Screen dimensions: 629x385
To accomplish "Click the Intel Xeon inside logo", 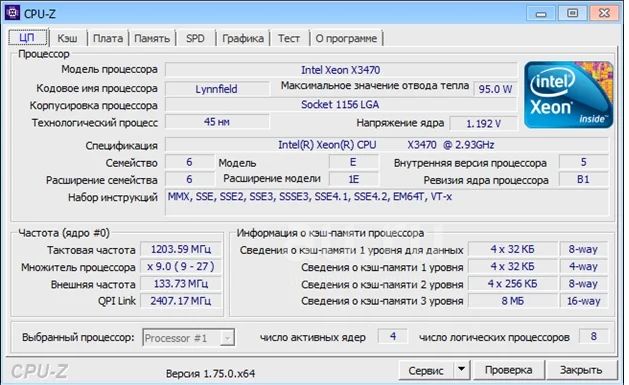I will 568,95.
